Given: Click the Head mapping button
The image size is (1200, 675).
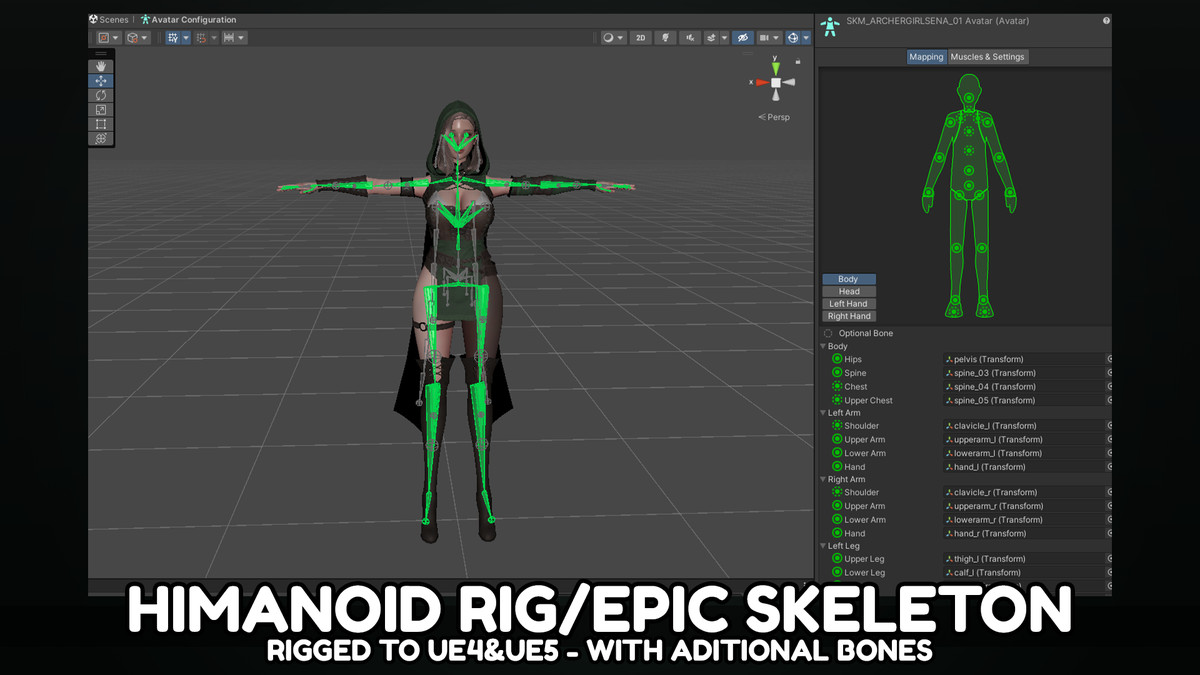Looking at the screenshot, I should click(848, 292).
